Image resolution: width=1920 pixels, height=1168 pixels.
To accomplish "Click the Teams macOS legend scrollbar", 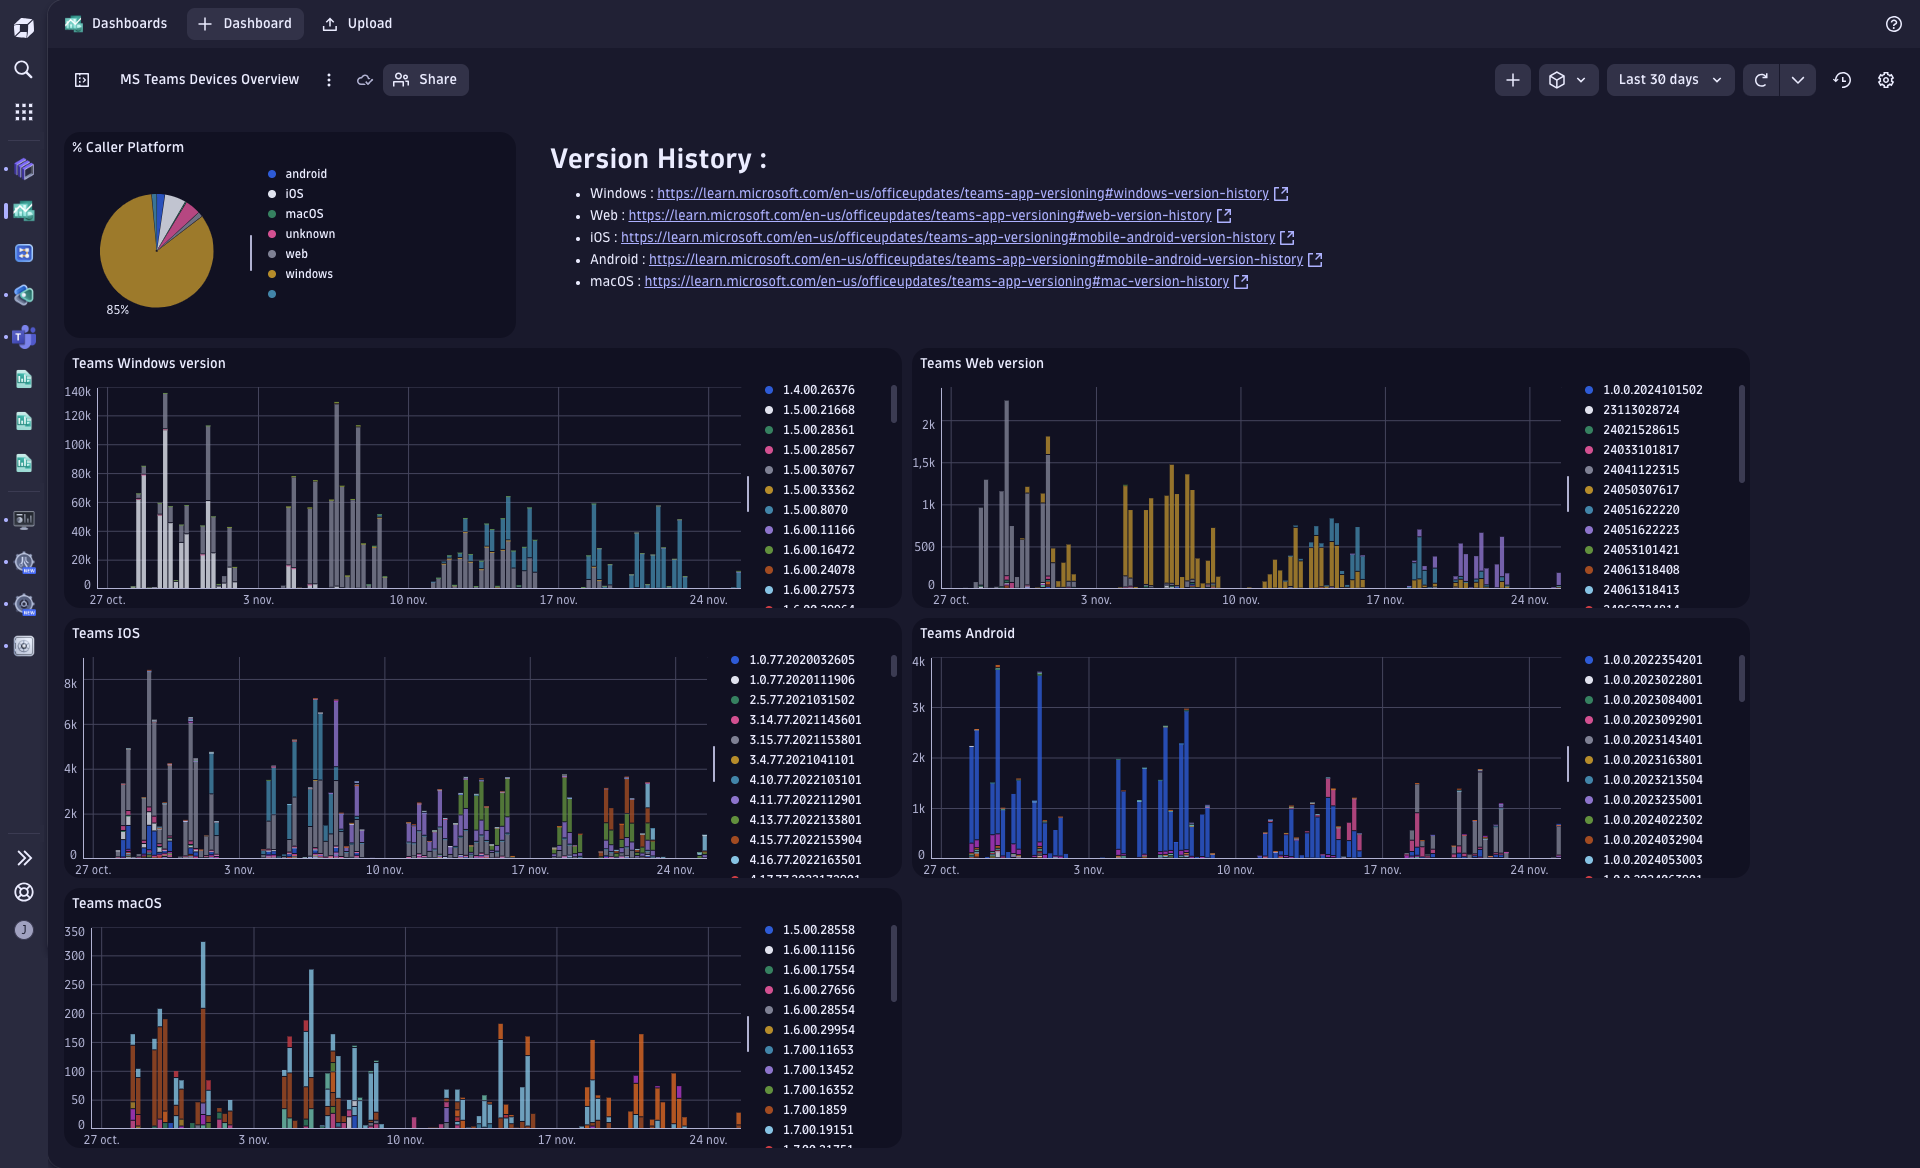I will [x=893, y=964].
